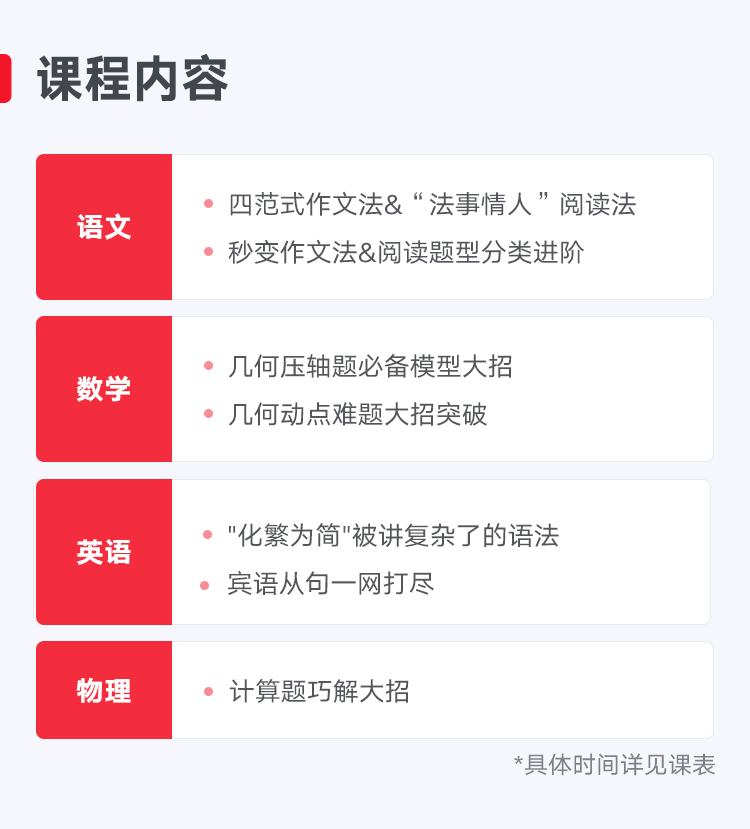Select the 物理 subject label
Image resolution: width=750 pixels, height=829 pixels.
pos(104,690)
